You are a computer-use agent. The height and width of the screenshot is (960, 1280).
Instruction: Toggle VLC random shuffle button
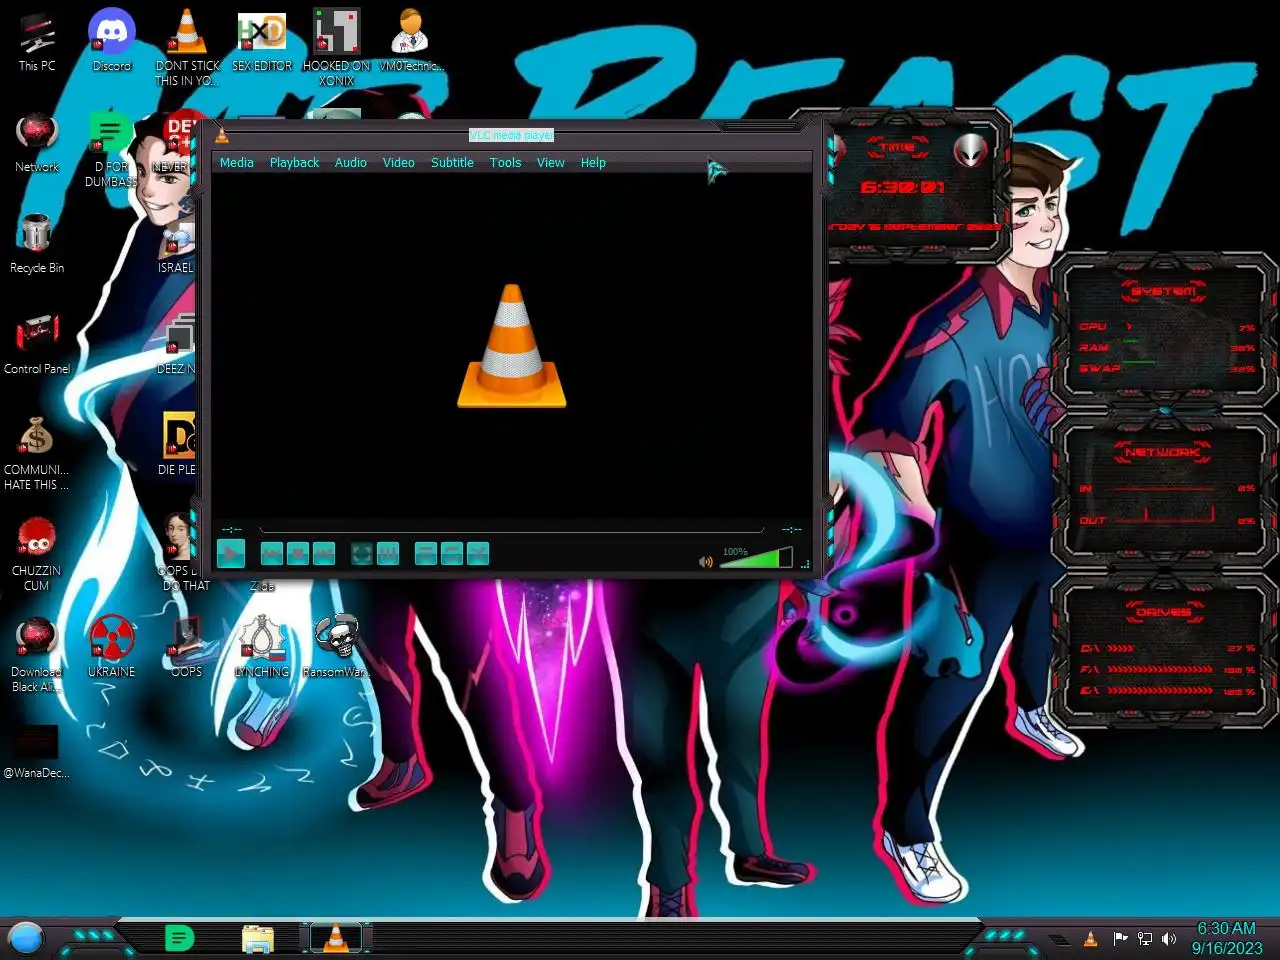(x=478, y=553)
